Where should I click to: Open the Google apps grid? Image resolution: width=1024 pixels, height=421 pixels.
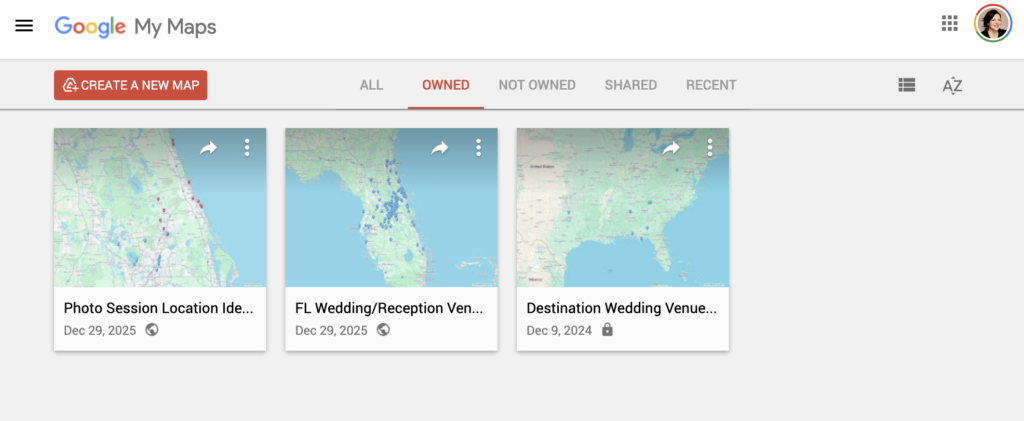[x=950, y=24]
